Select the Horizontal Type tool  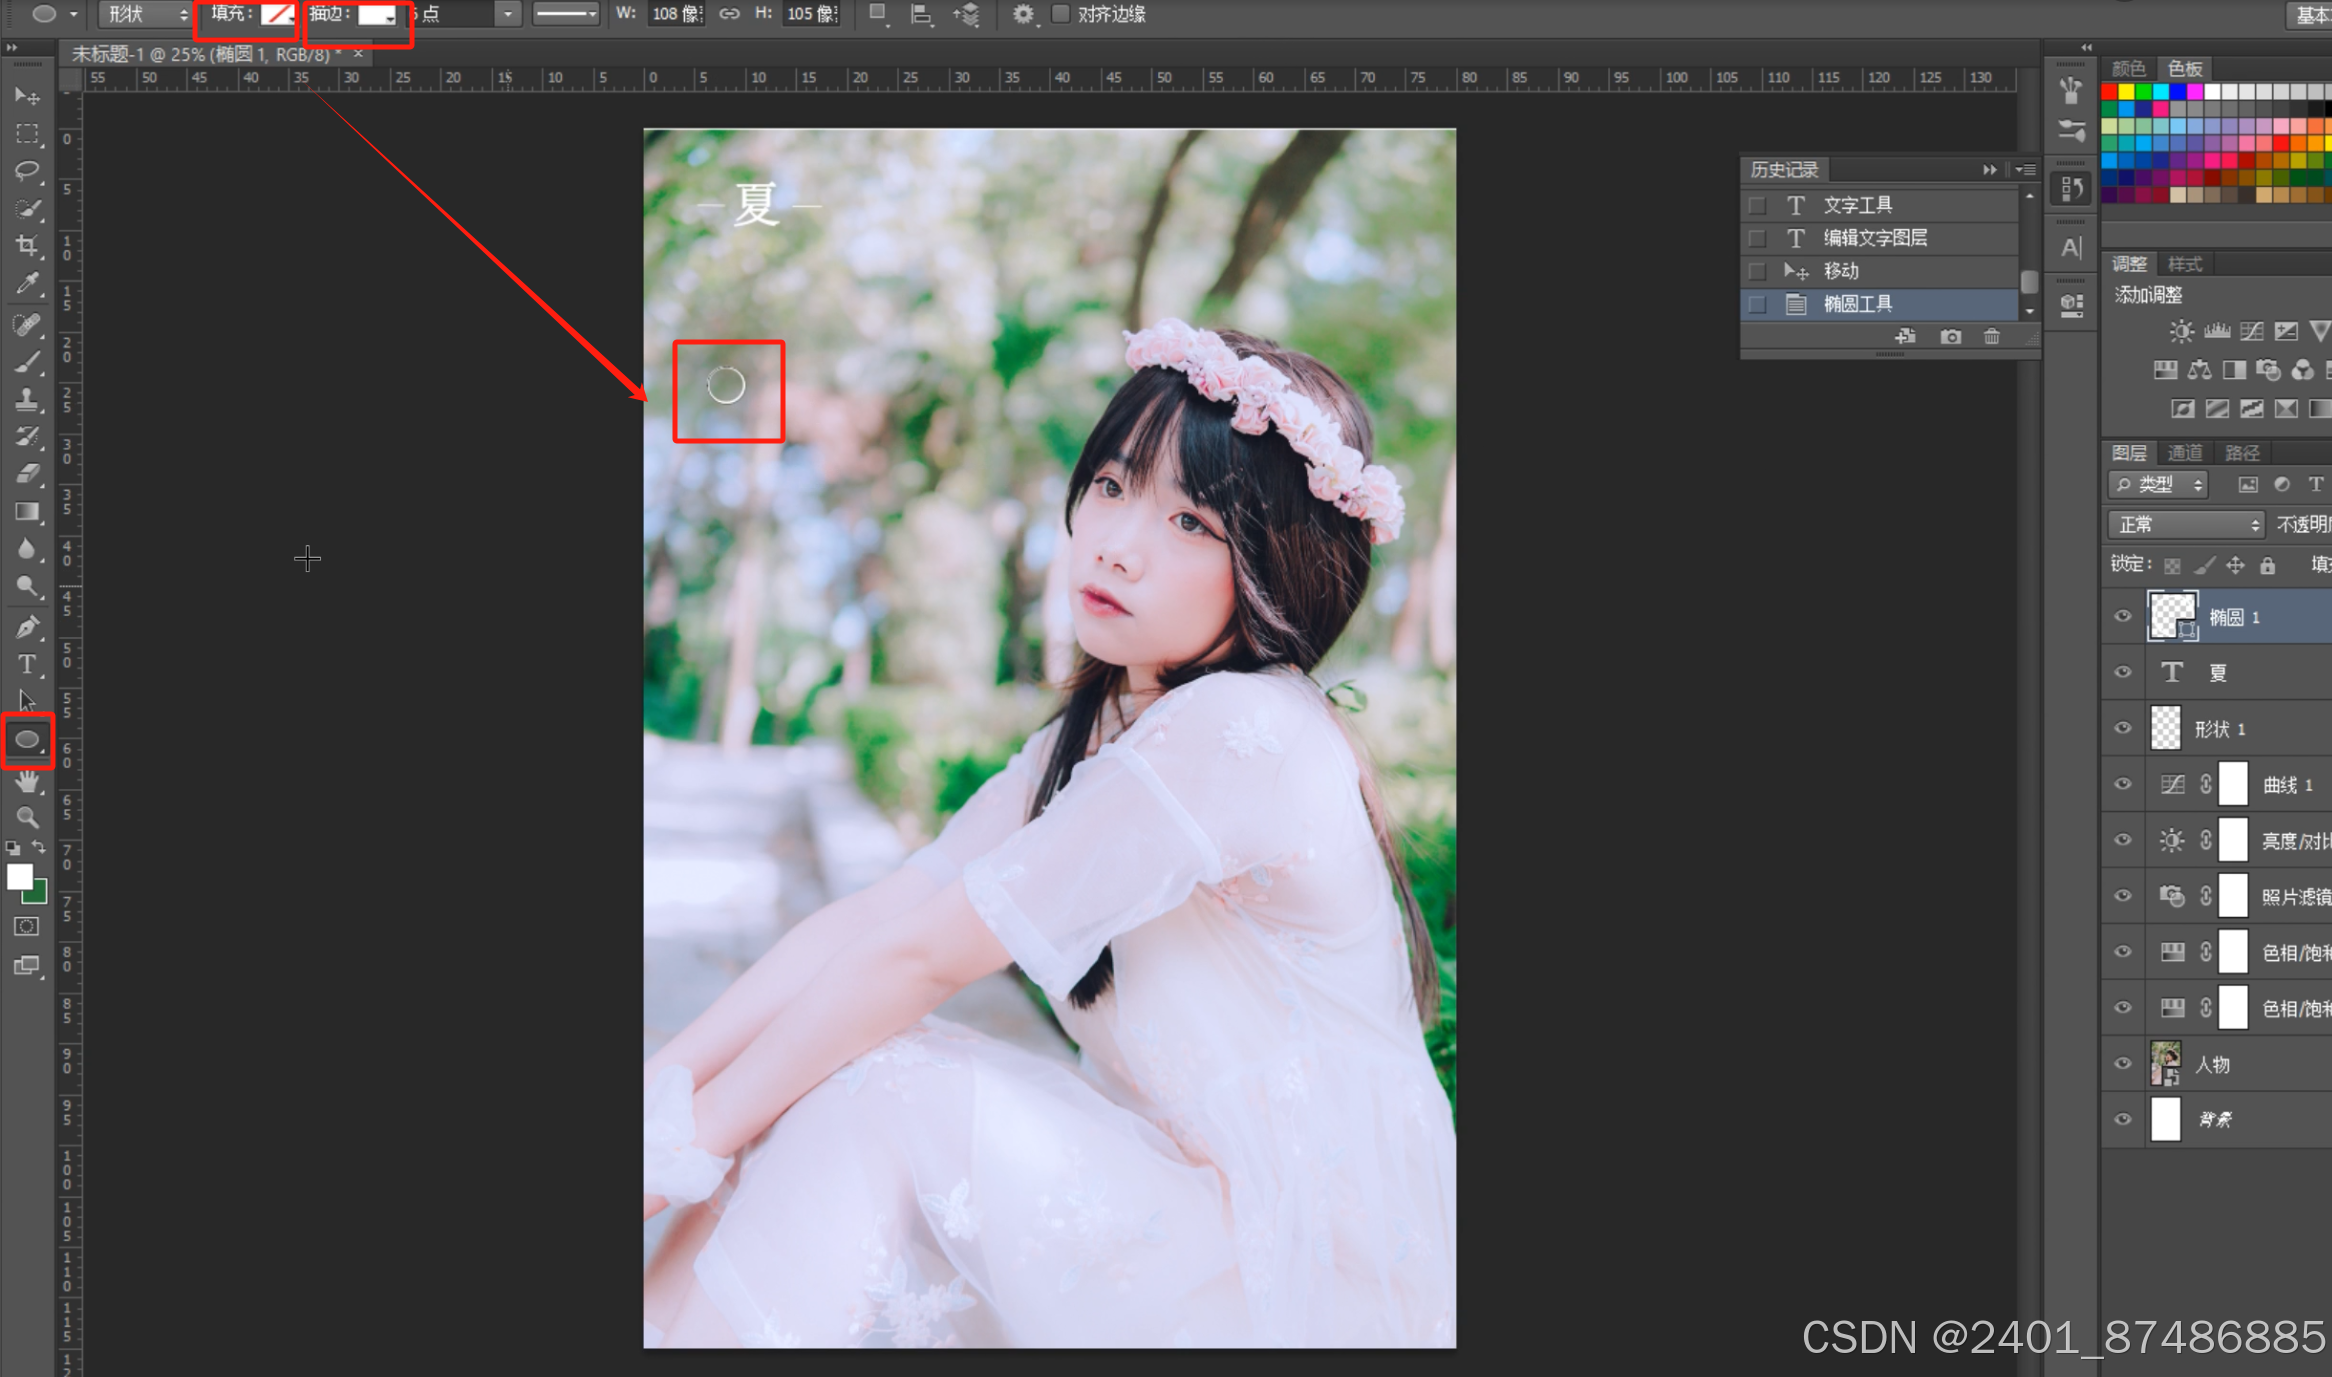coord(27,665)
